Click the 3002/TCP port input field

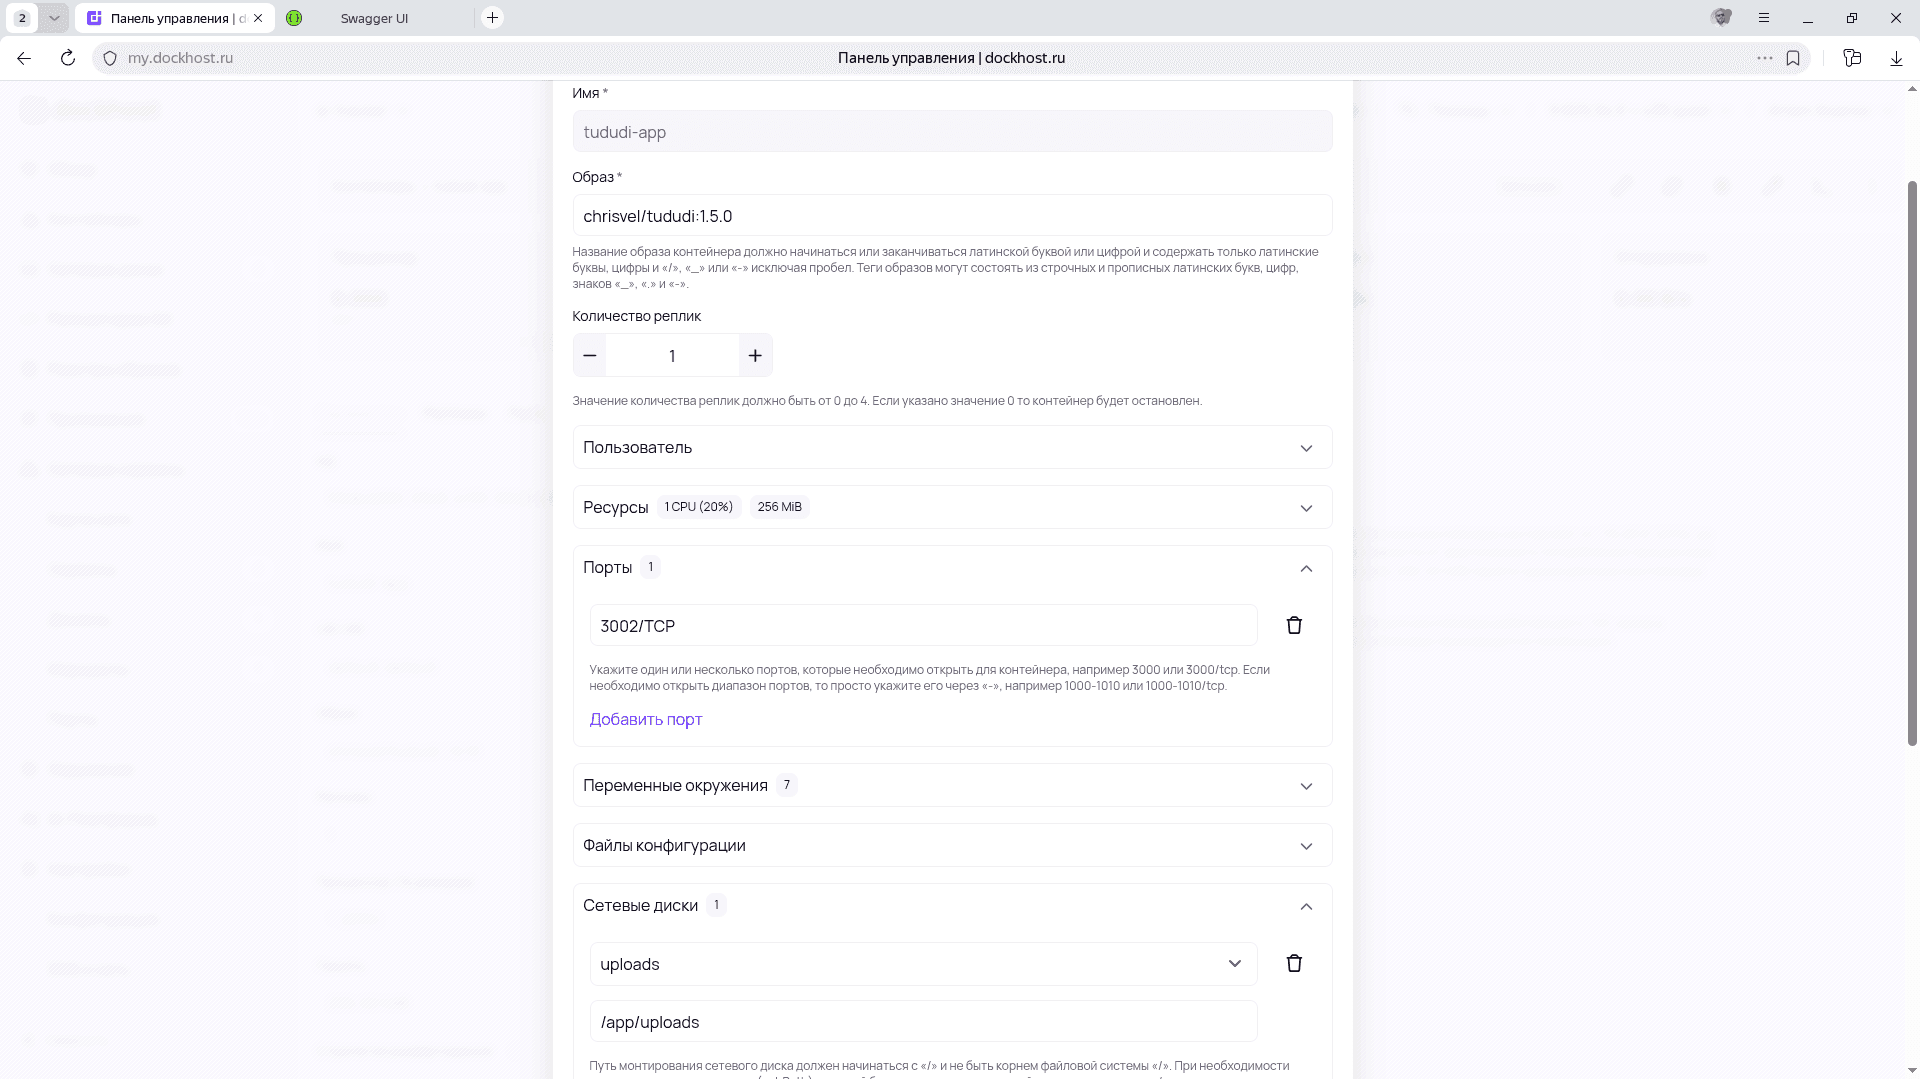(923, 626)
